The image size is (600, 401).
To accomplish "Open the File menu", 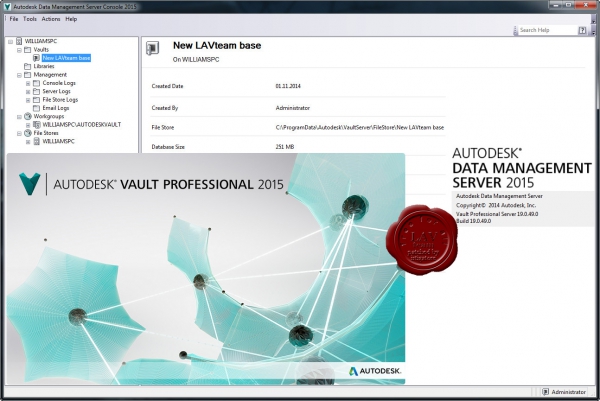I will pos(14,19).
